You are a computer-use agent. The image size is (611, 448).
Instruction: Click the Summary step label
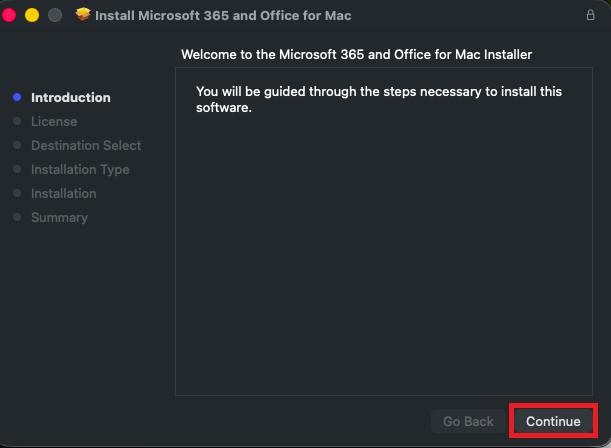point(59,217)
